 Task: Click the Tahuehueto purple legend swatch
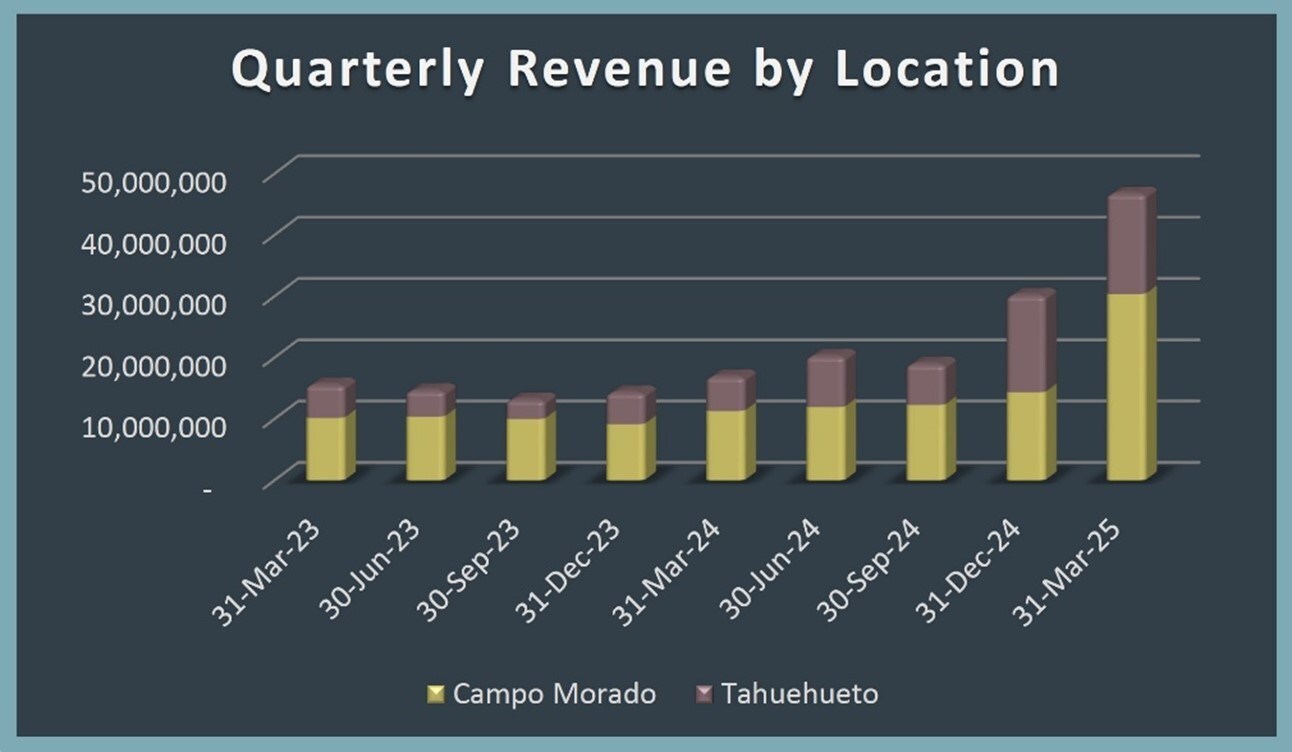(704, 694)
